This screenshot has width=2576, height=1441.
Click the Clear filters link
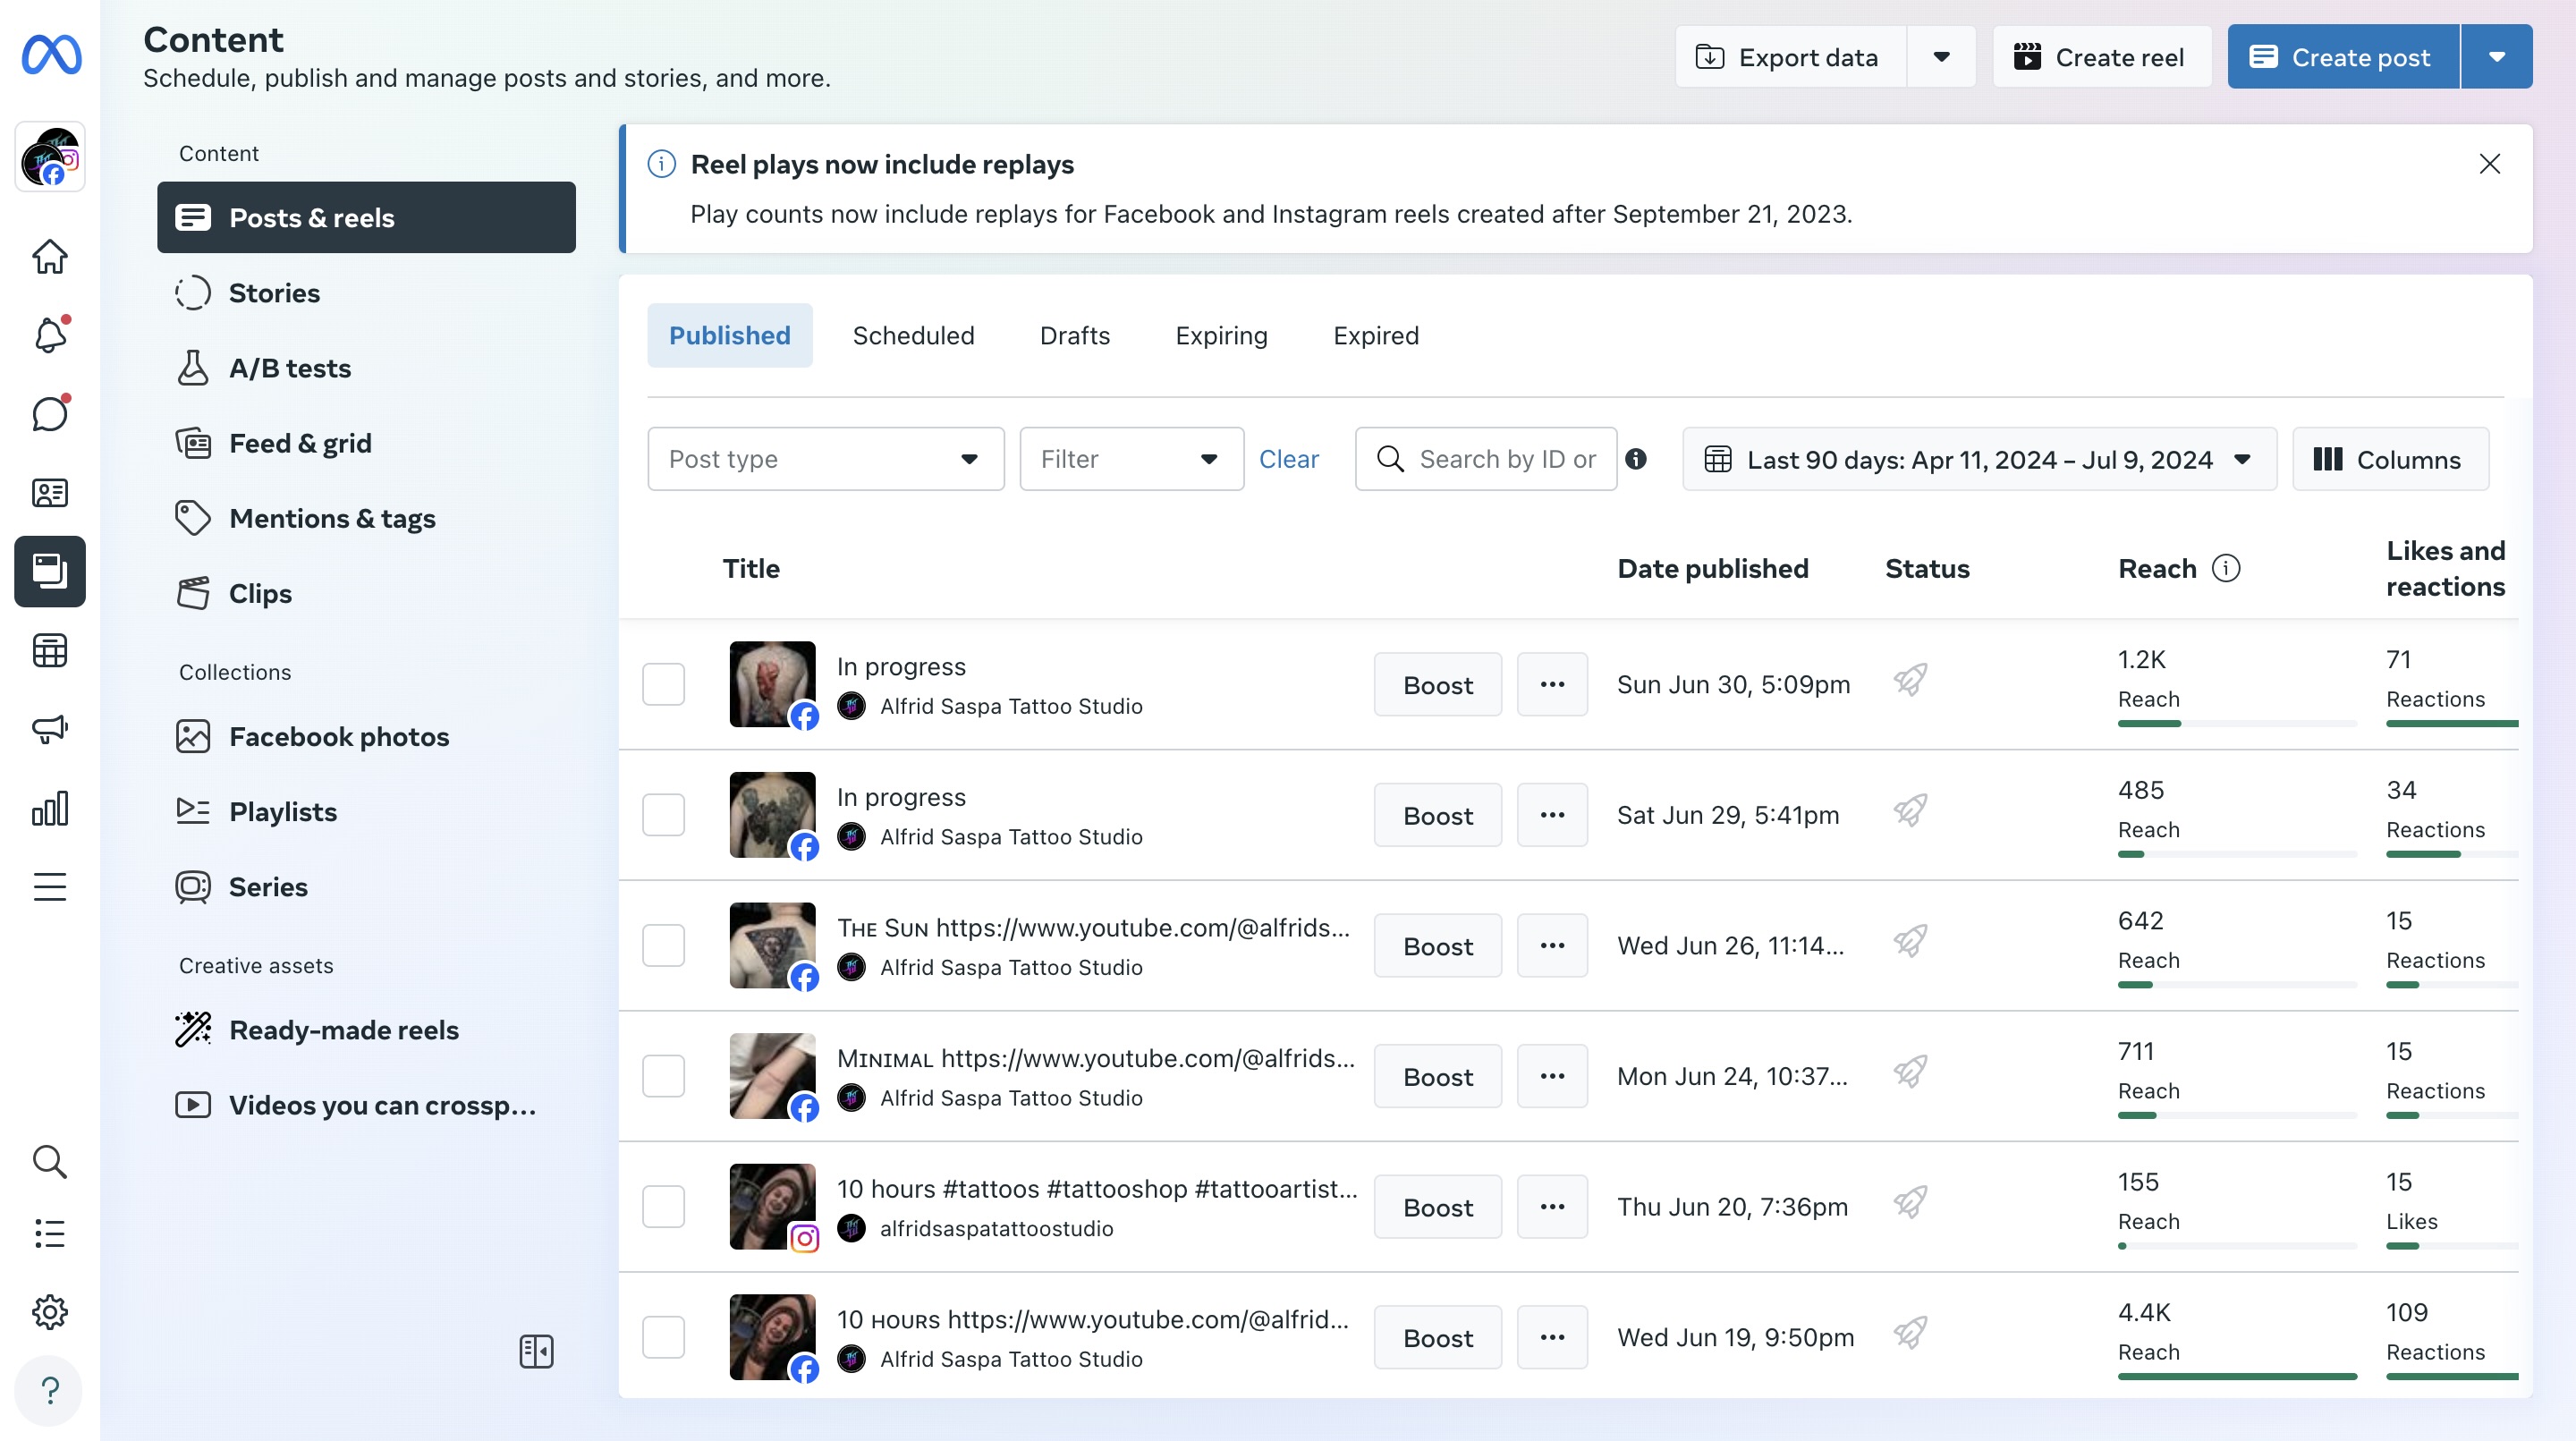pos(1288,459)
